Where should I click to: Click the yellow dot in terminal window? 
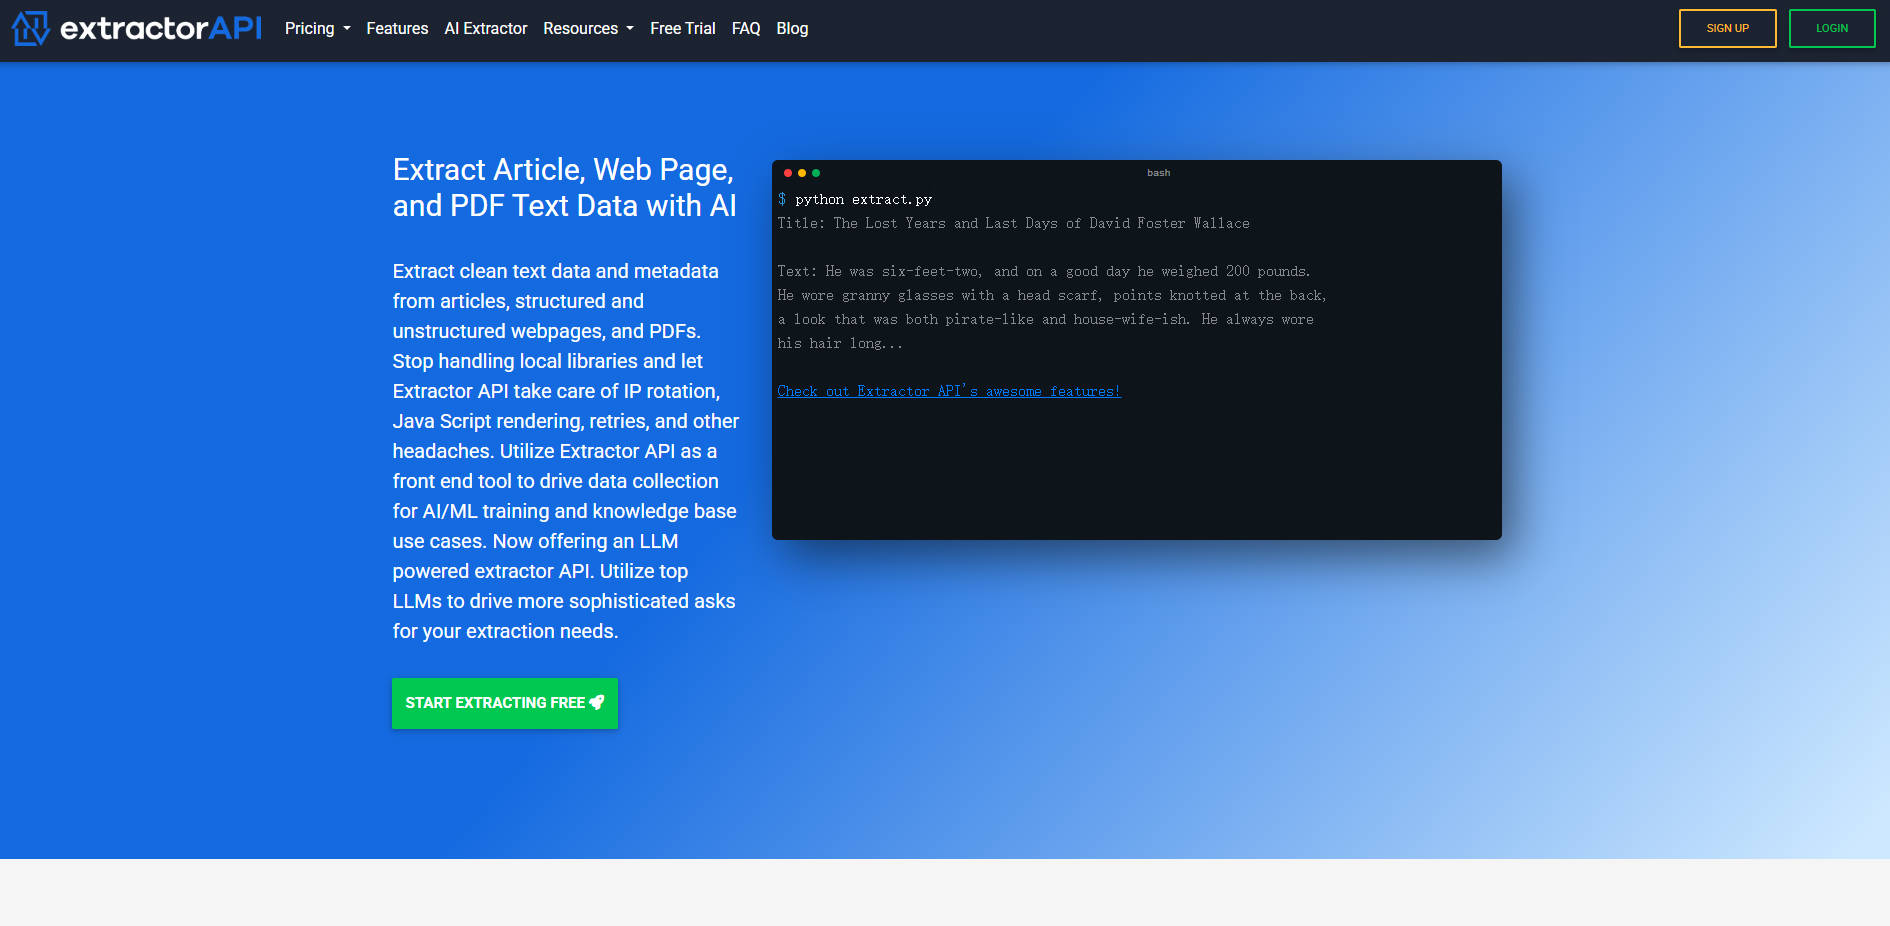[x=802, y=173]
